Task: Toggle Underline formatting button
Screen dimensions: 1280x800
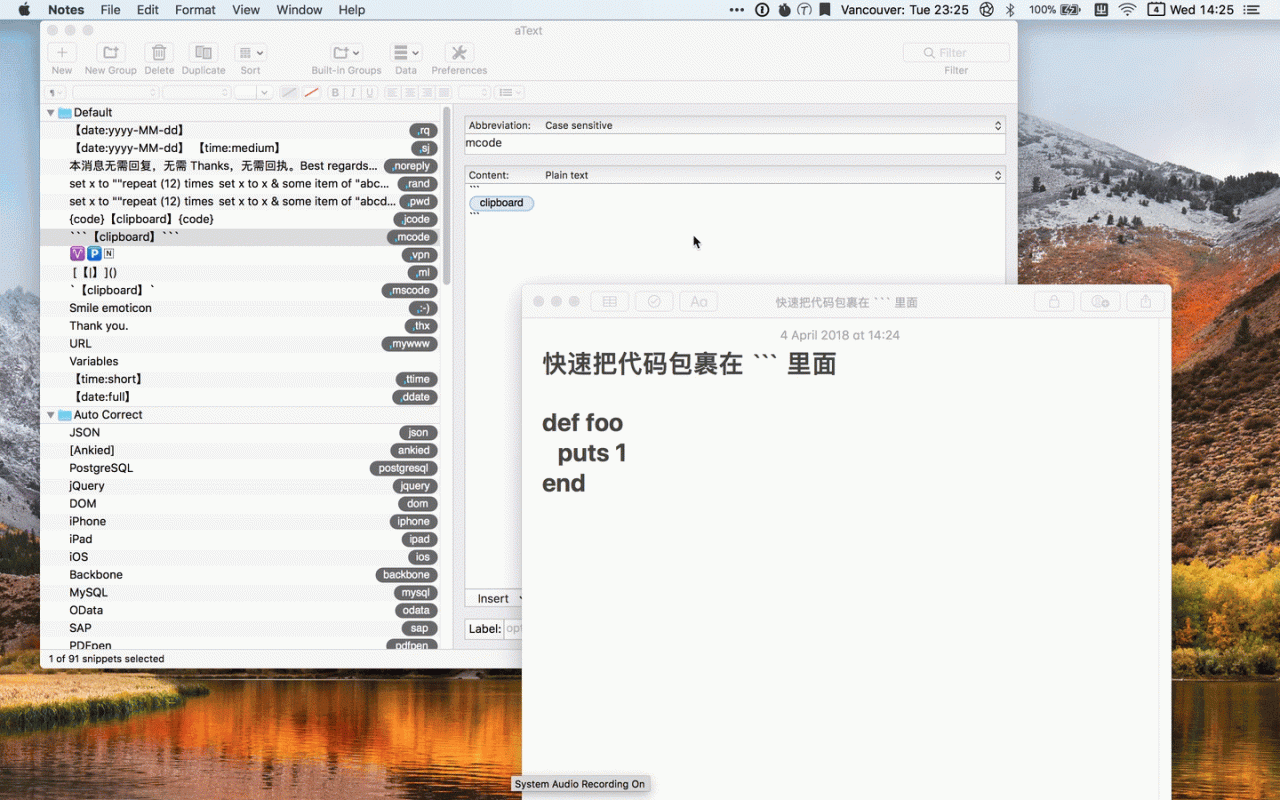Action: [x=369, y=93]
